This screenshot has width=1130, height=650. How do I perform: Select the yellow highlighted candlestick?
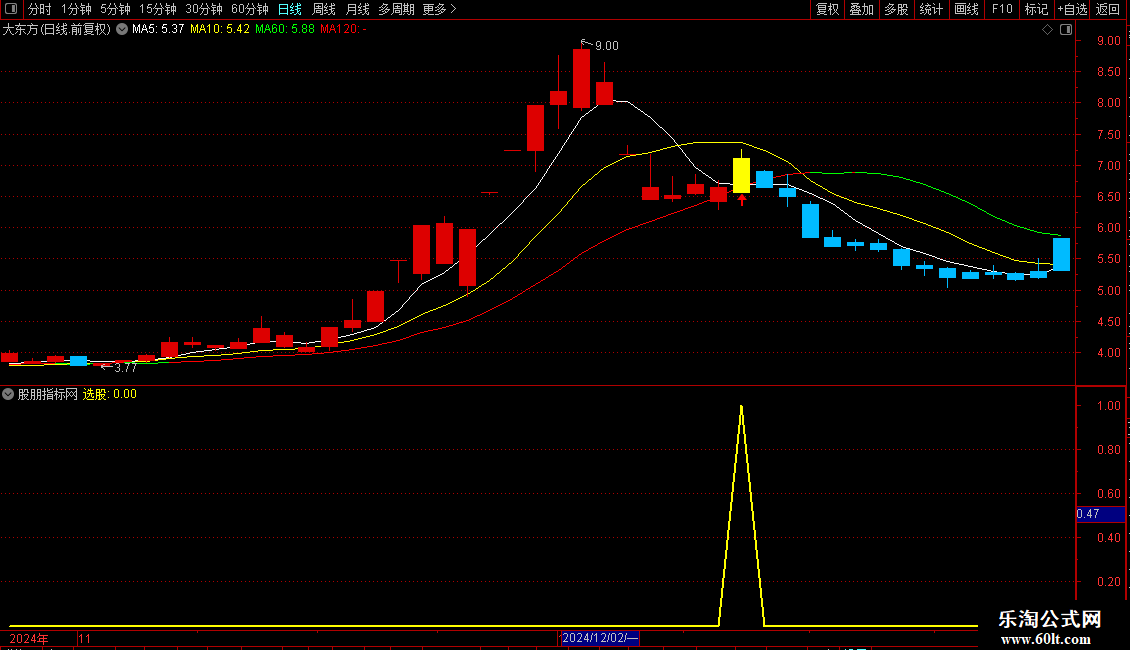tap(742, 174)
